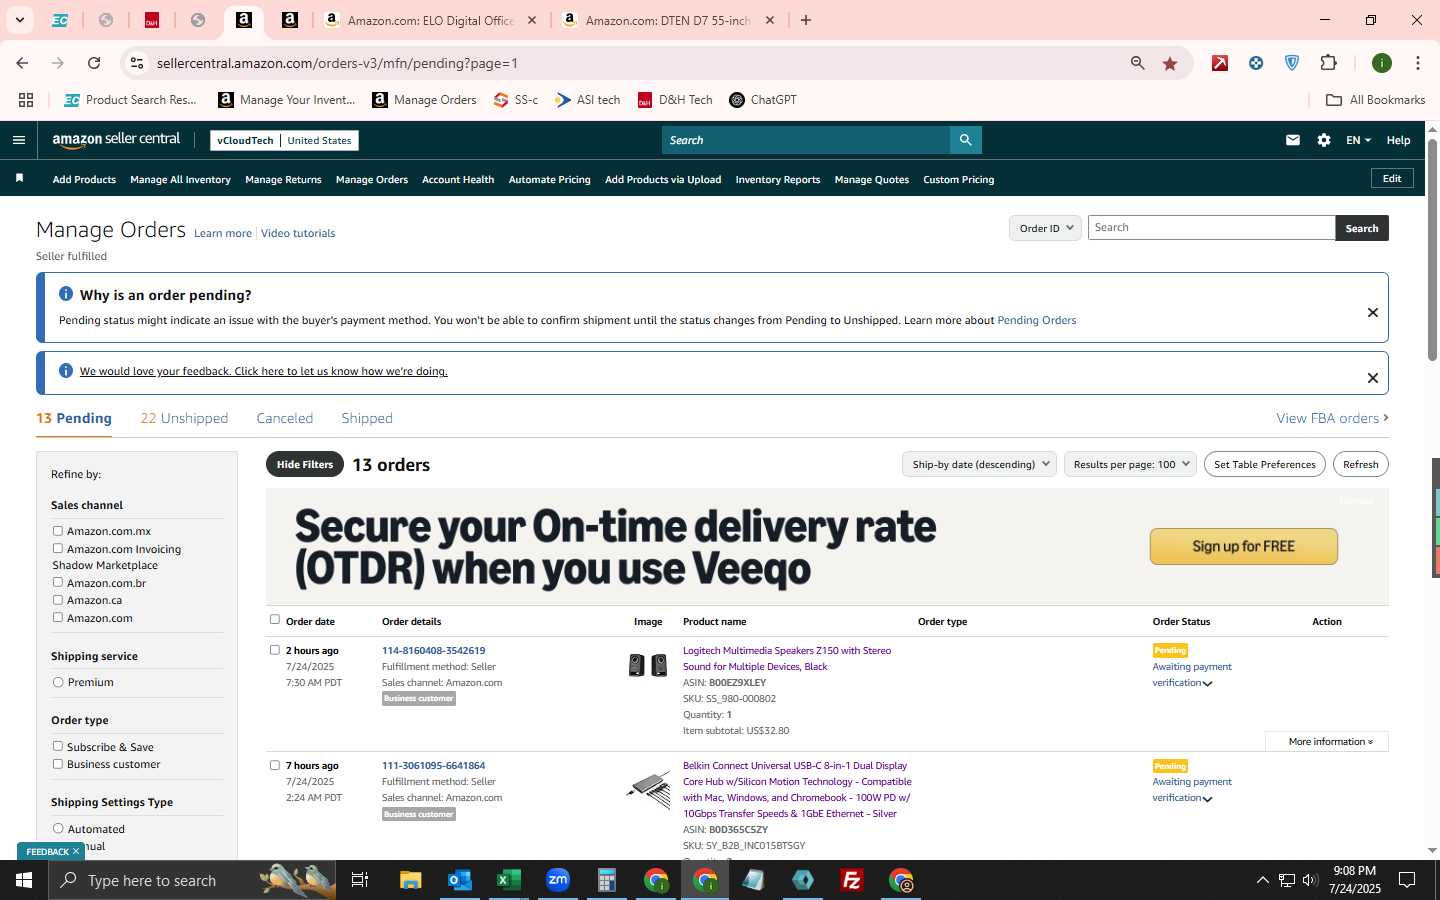Viewport: 1440px width, 900px height.
Task: Check the Amazon.com.mx sales channel checkbox
Action: 58,531
